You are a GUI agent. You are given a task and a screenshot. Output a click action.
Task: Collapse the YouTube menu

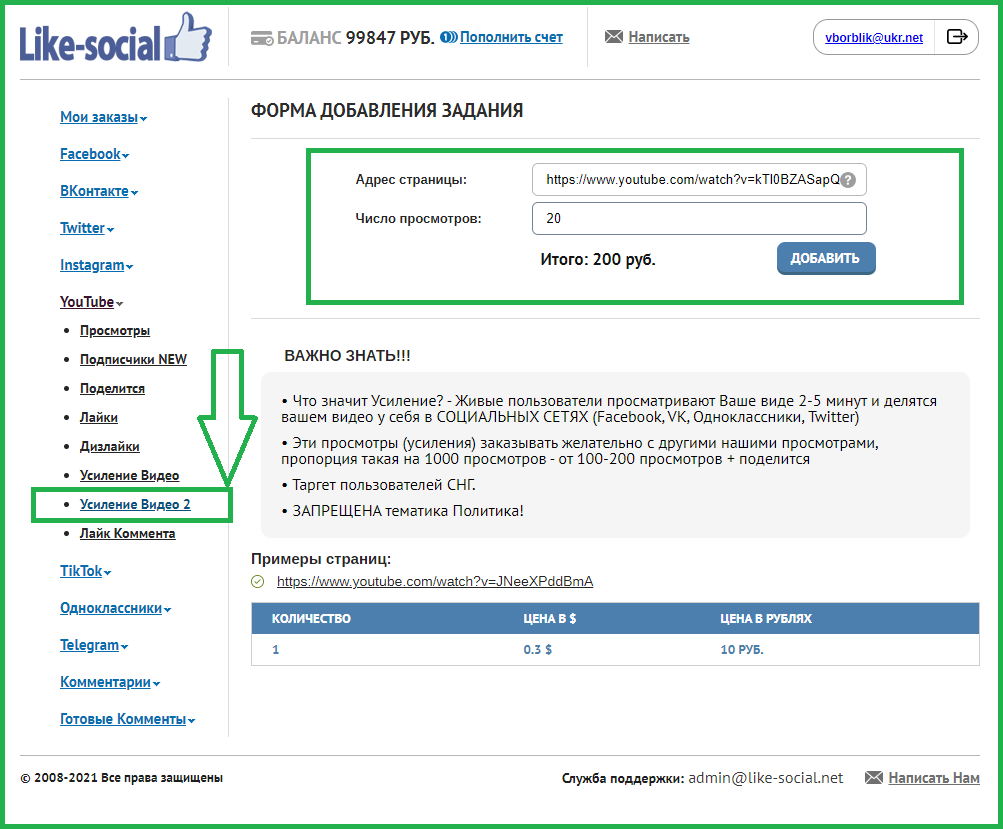[91, 302]
